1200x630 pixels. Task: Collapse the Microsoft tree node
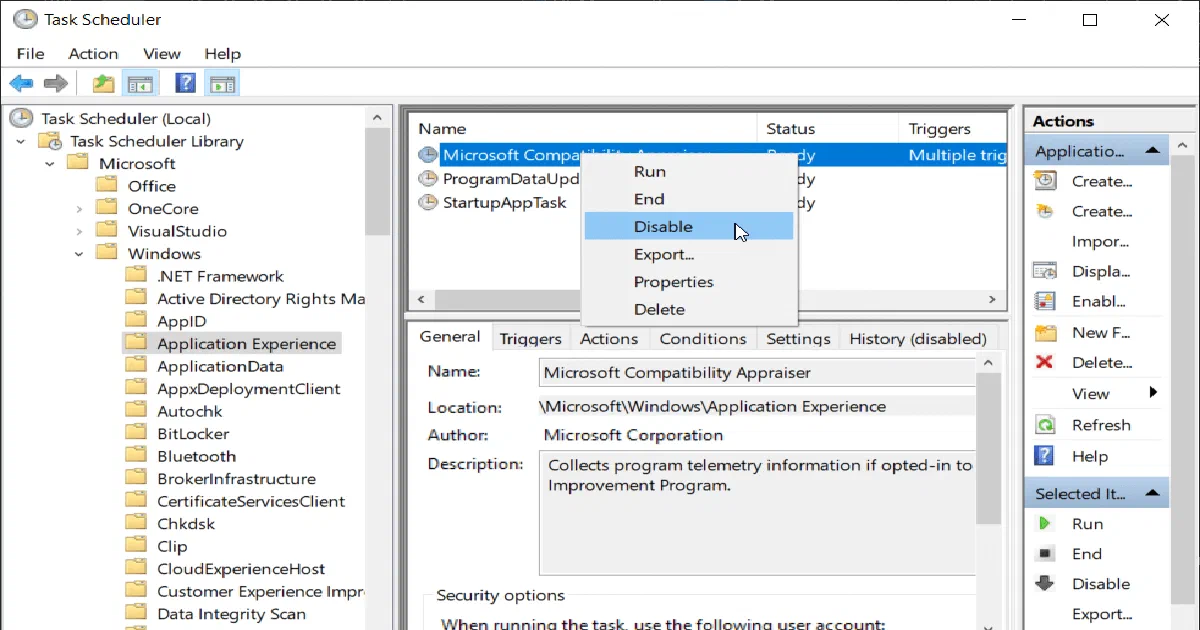coord(50,164)
